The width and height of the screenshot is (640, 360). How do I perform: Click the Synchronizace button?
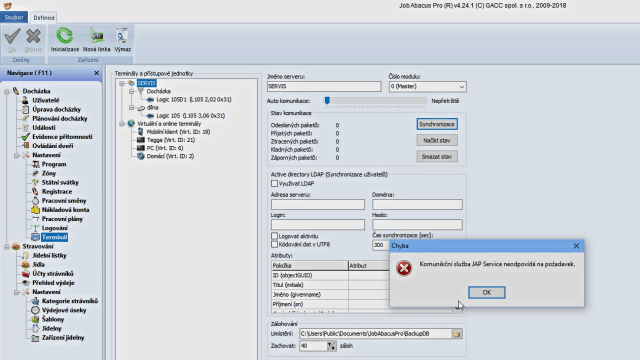437,124
